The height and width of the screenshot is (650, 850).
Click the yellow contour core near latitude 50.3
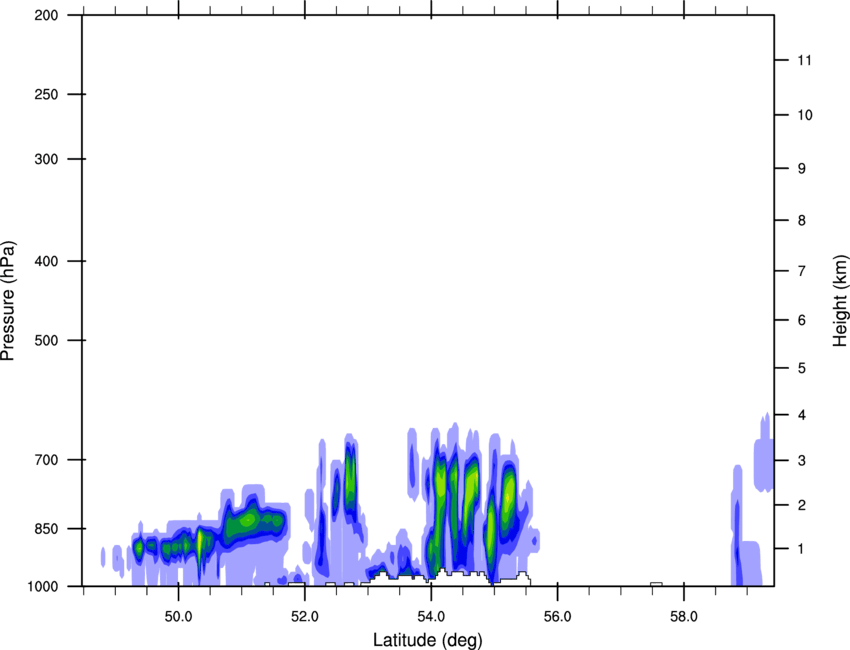click(x=199, y=542)
